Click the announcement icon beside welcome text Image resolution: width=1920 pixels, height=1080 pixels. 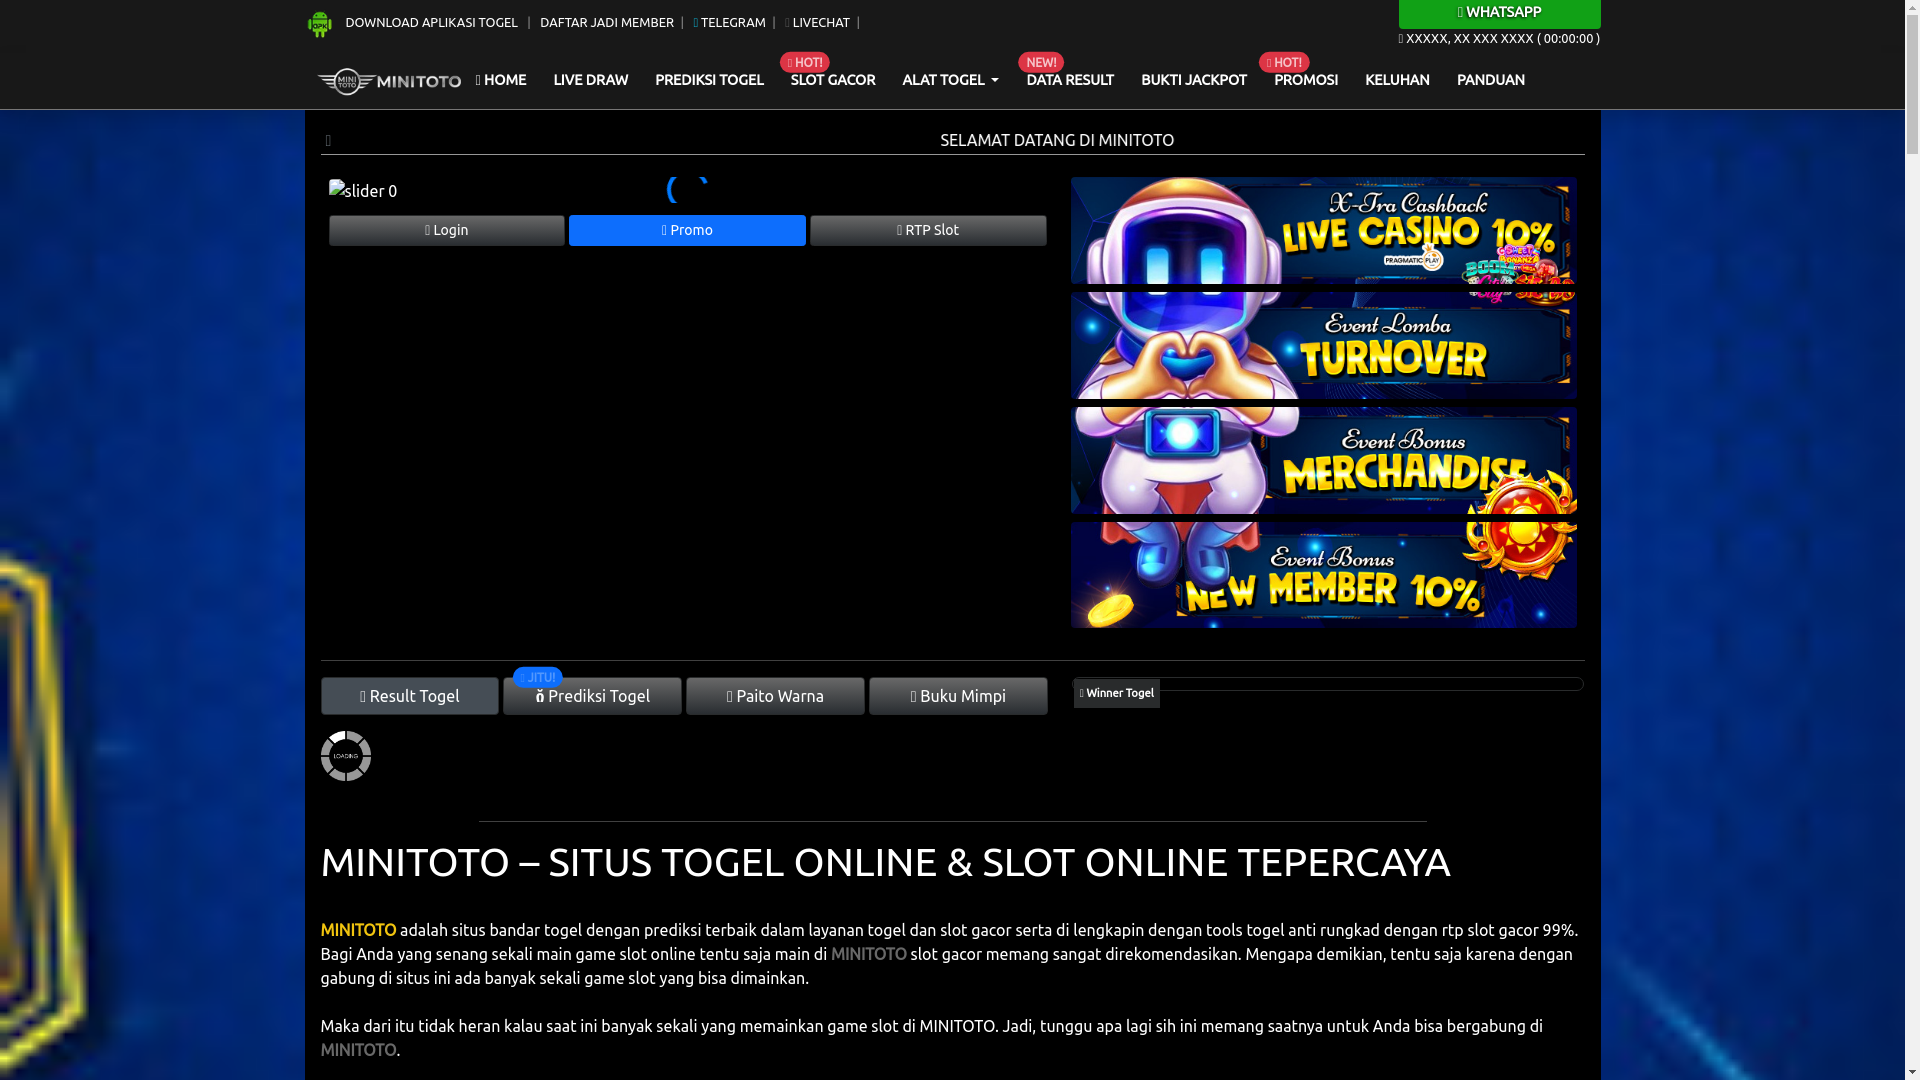[328, 141]
